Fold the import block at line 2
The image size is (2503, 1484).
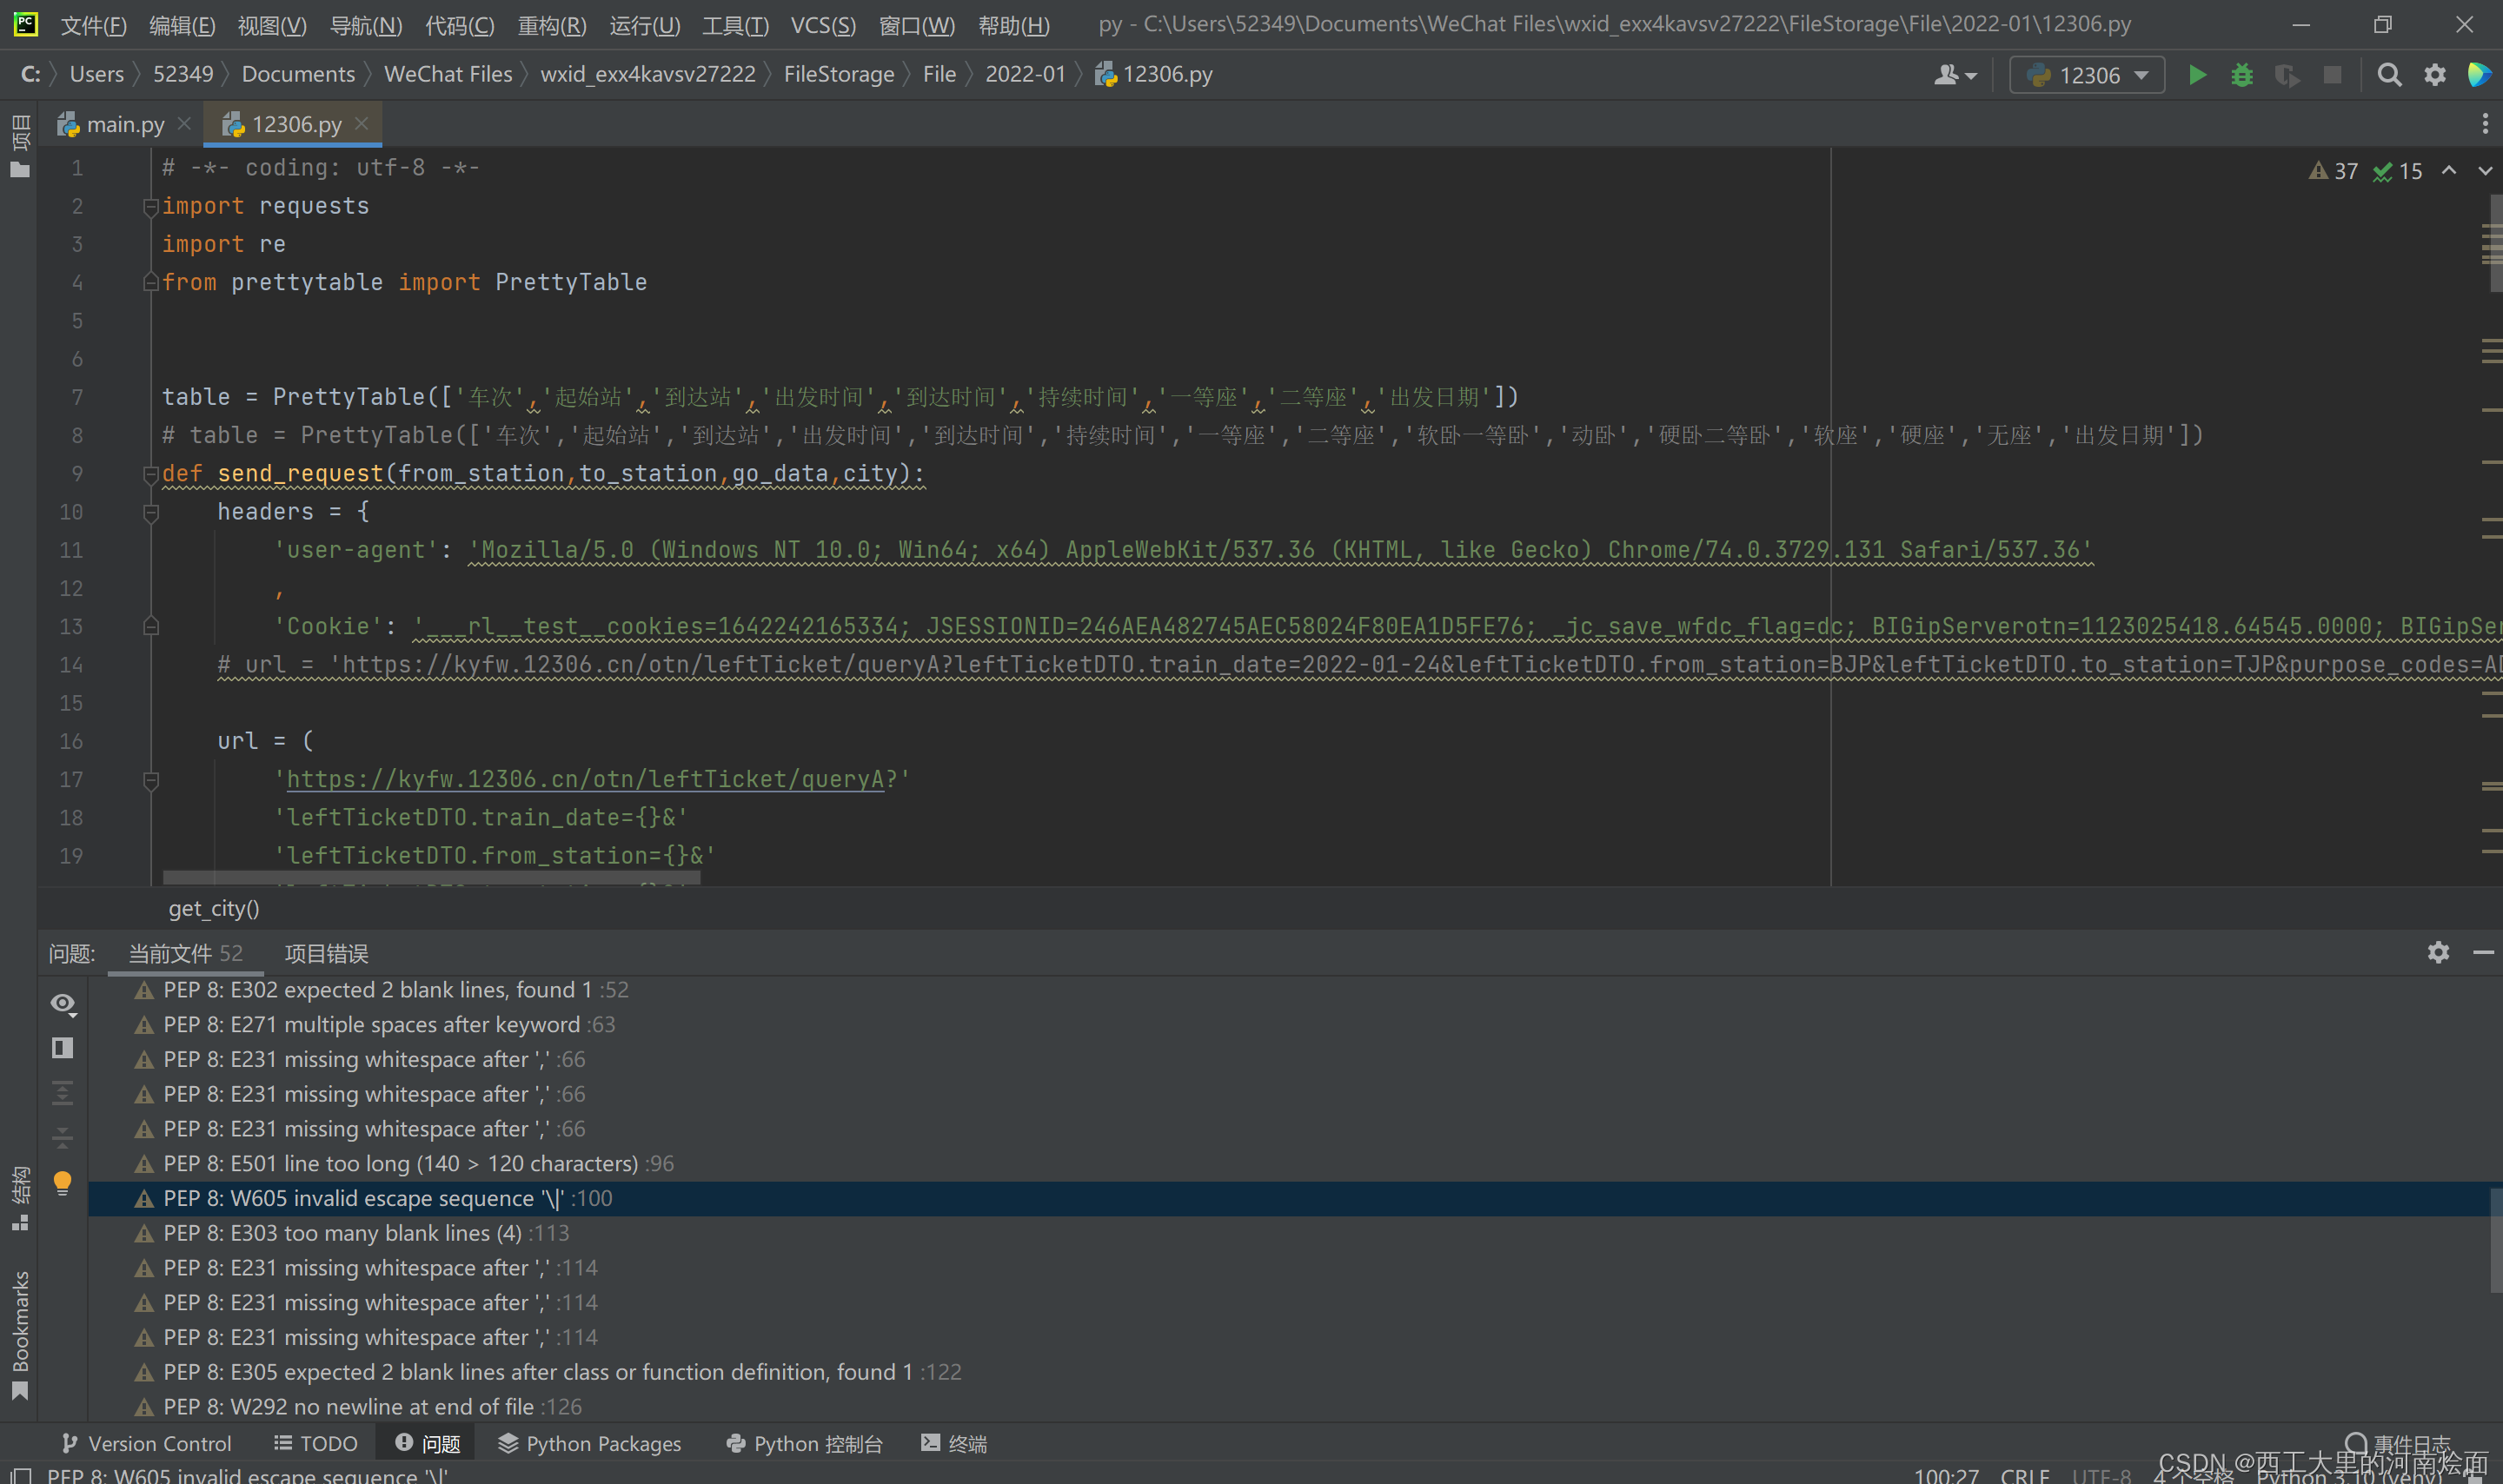[151, 206]
